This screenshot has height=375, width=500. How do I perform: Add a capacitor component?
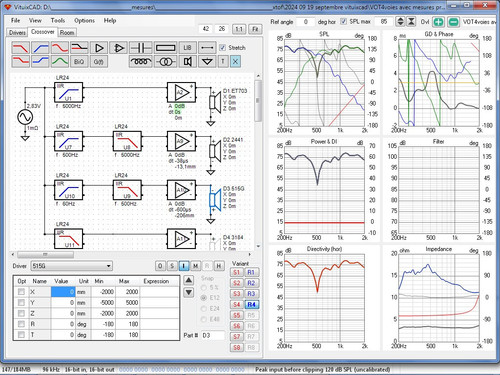pos(141,48)
